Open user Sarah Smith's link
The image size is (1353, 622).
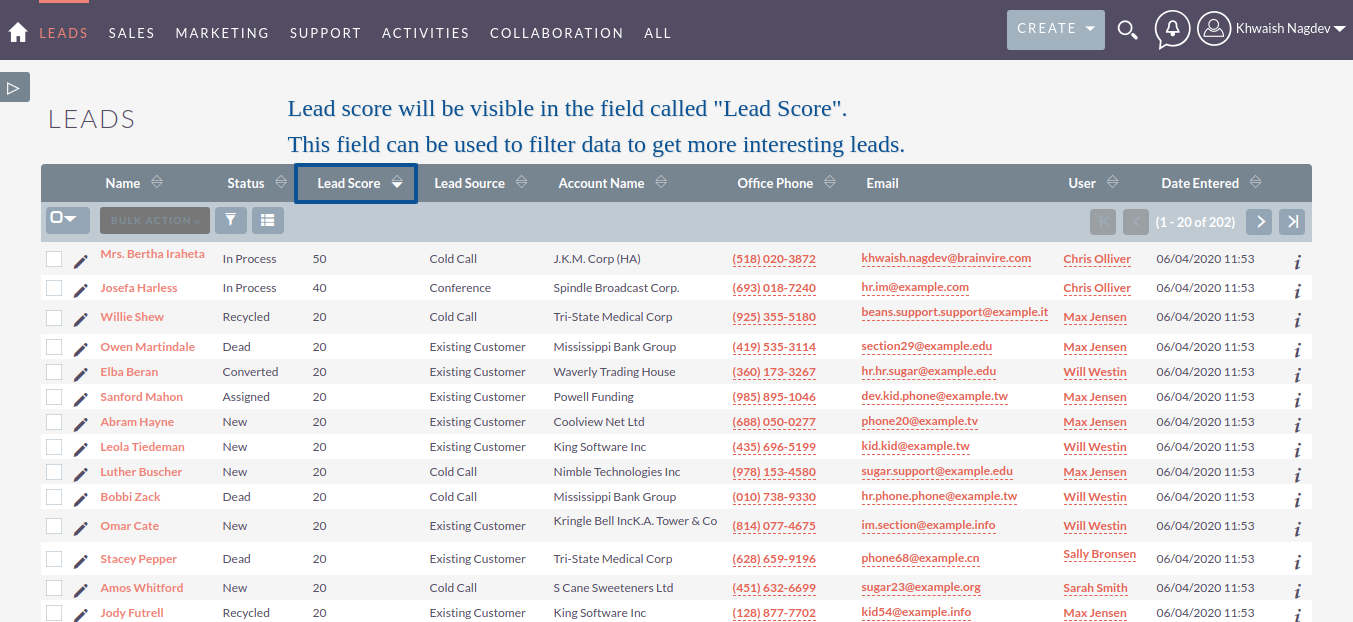(x=1095, y=588)
